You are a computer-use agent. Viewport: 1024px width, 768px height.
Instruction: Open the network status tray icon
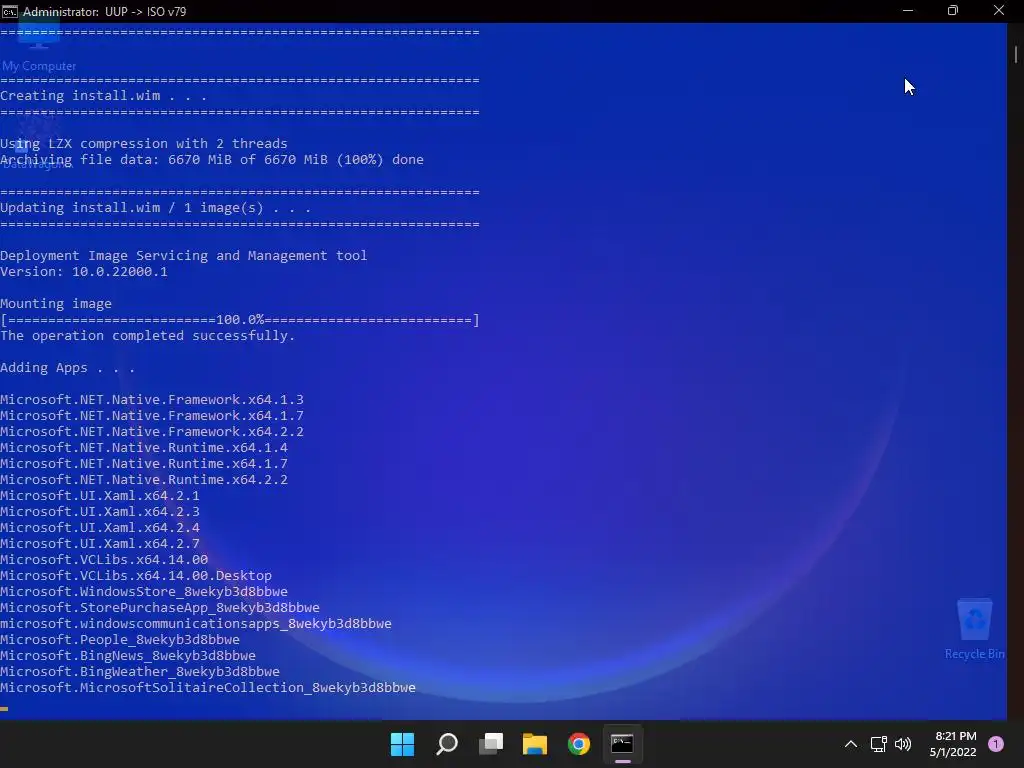(878, 744)
